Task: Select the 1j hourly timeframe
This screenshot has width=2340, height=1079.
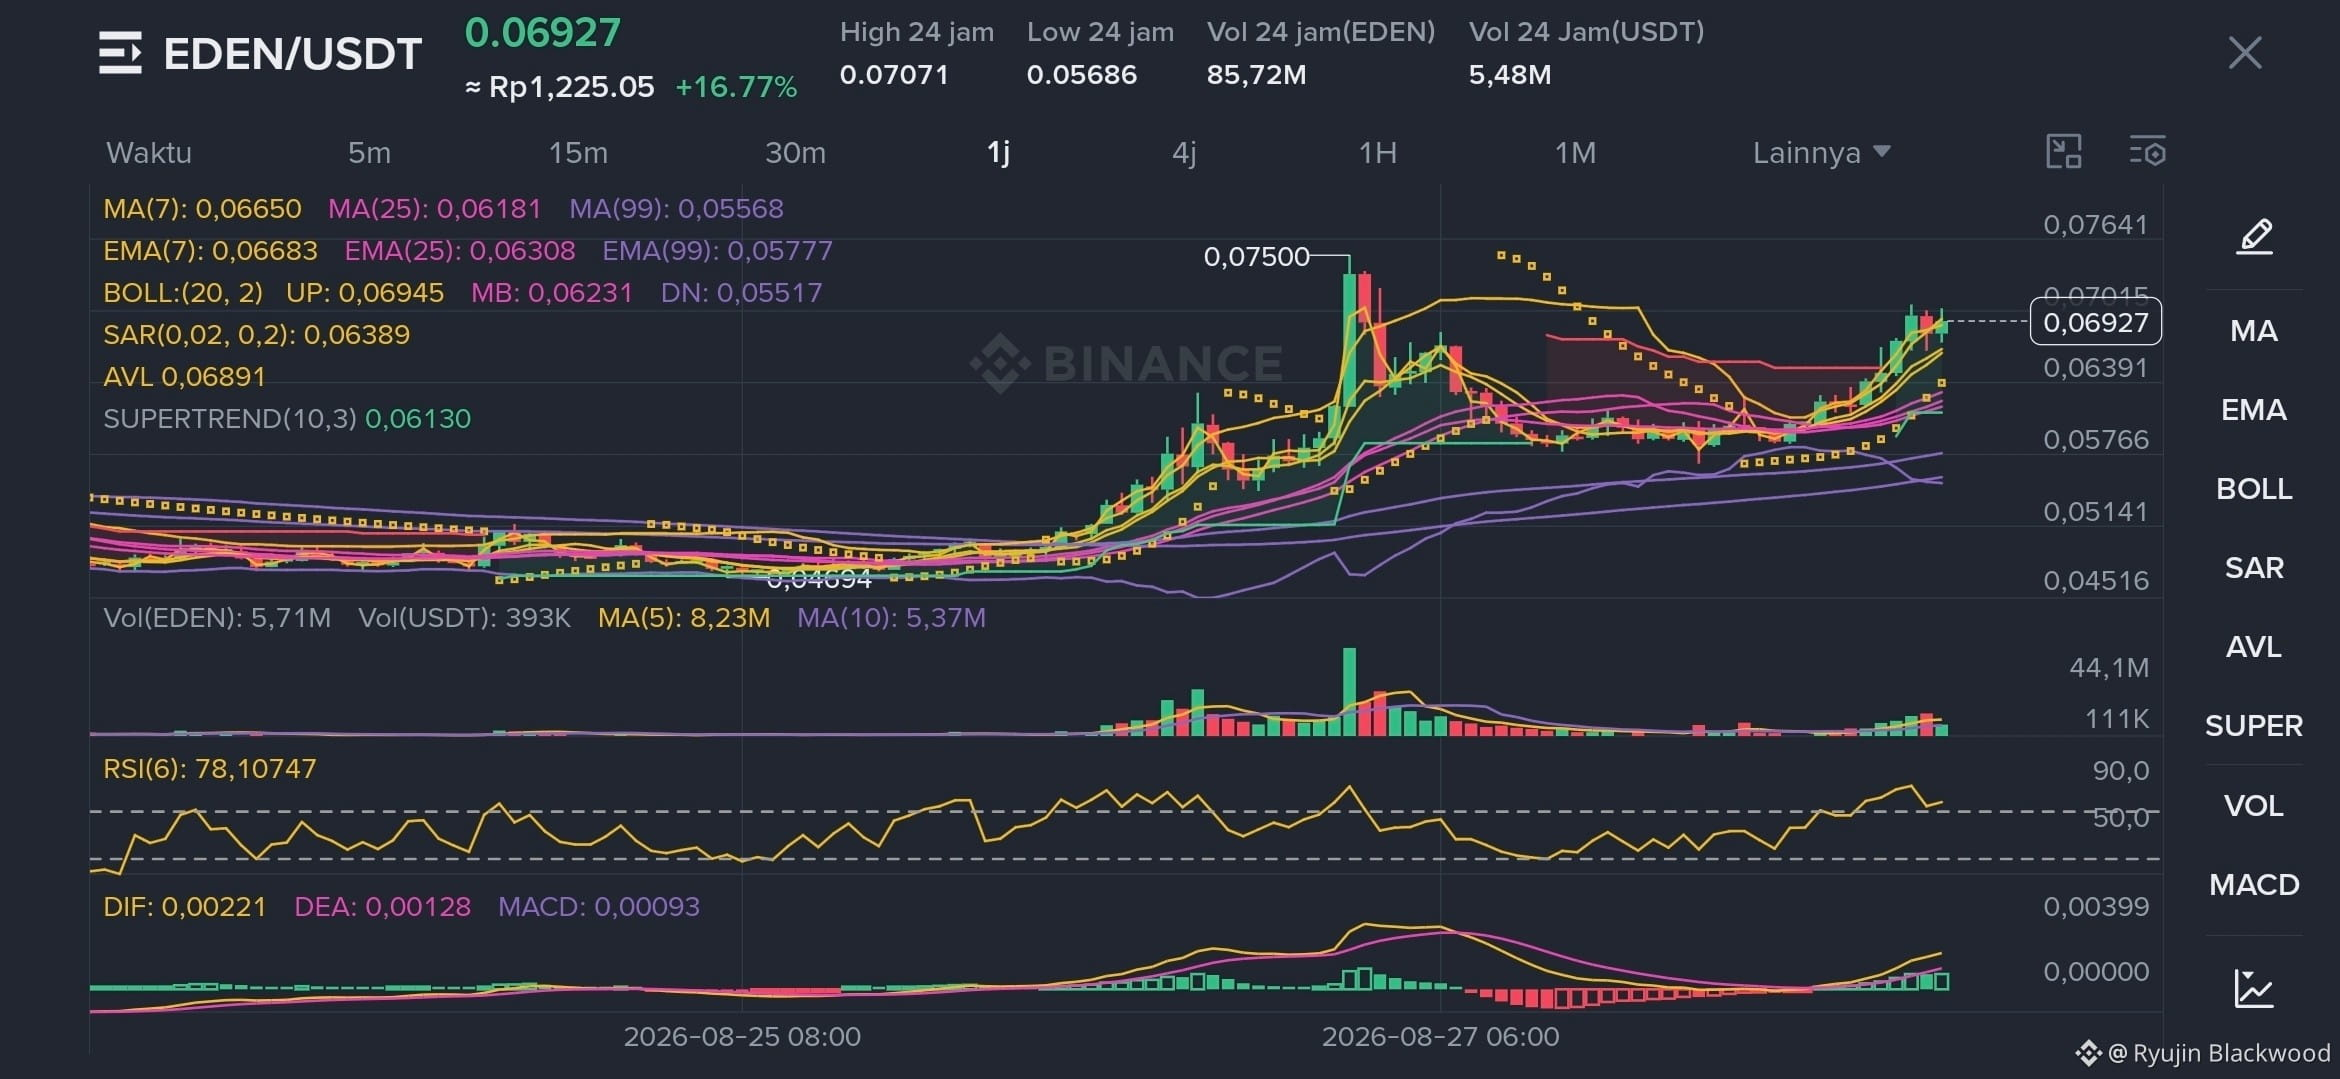Action: coord(998,153)
